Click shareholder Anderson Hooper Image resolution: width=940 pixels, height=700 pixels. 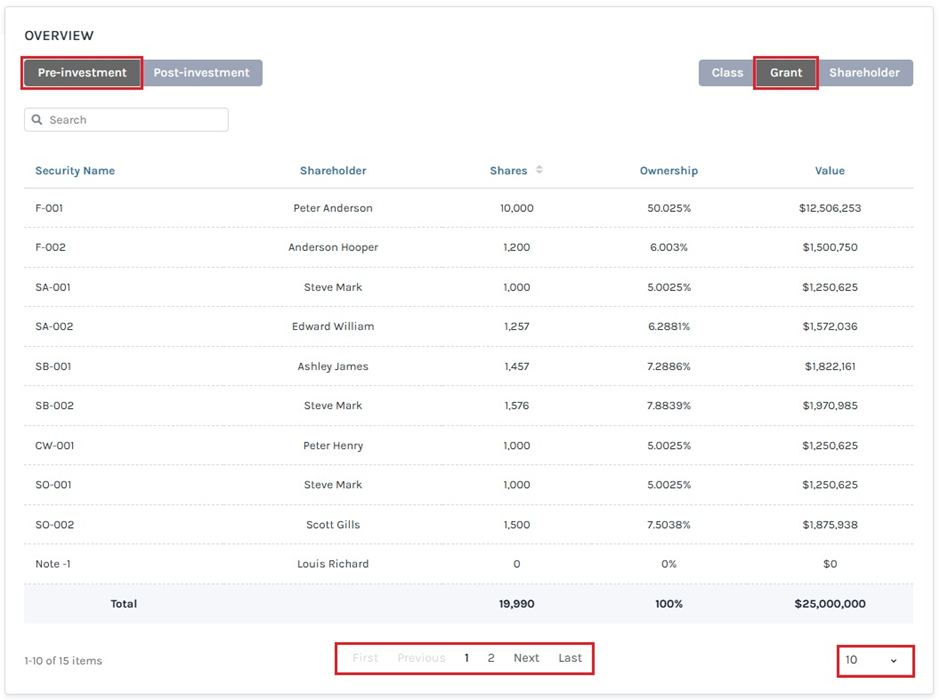tap(333, 247)
